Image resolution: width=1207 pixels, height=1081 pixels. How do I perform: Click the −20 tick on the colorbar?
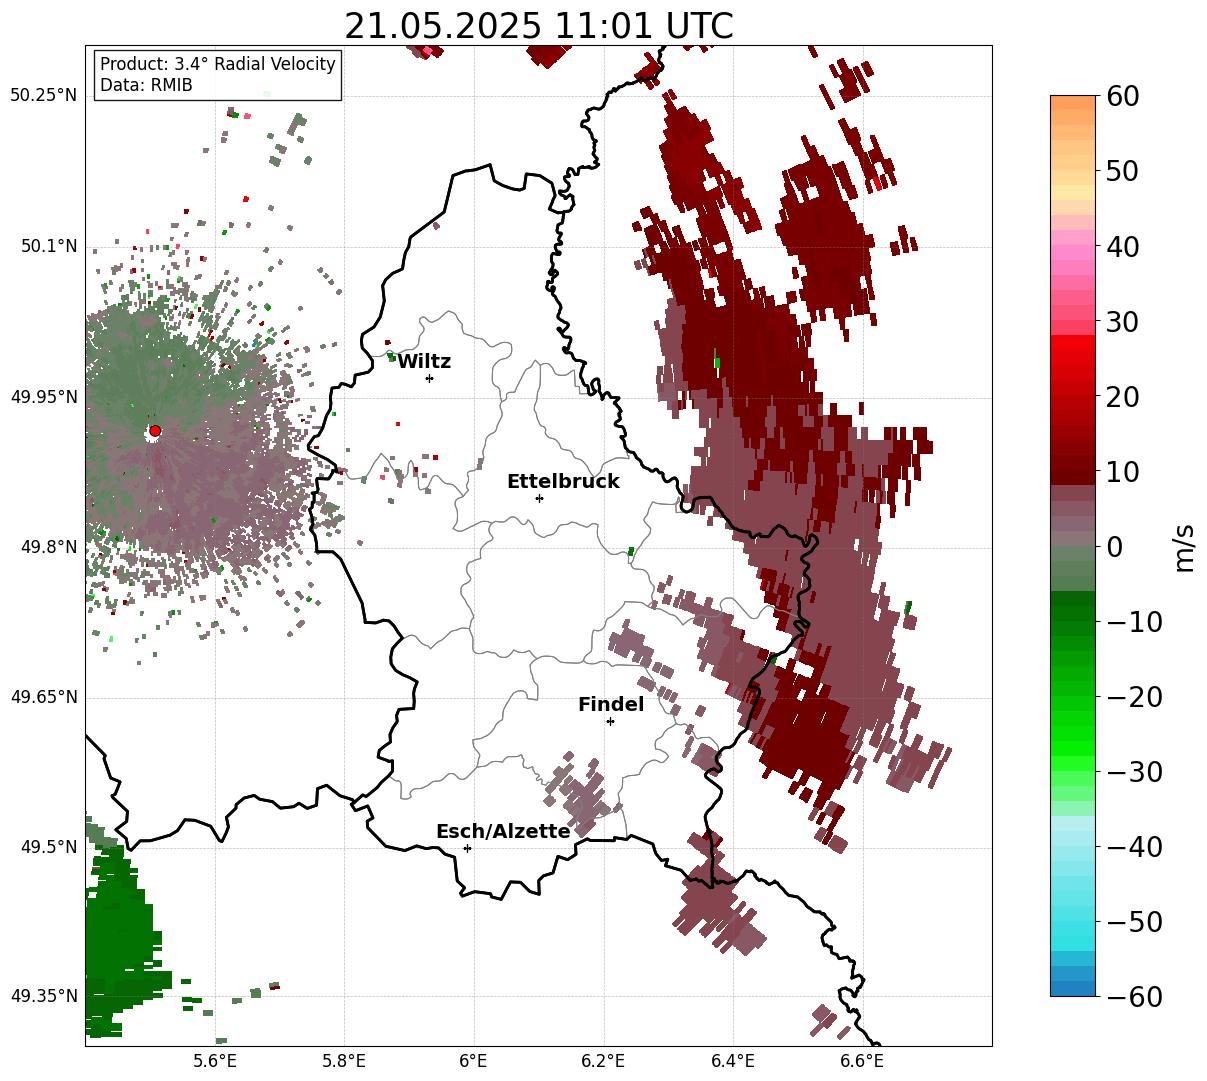point(1134,697)
